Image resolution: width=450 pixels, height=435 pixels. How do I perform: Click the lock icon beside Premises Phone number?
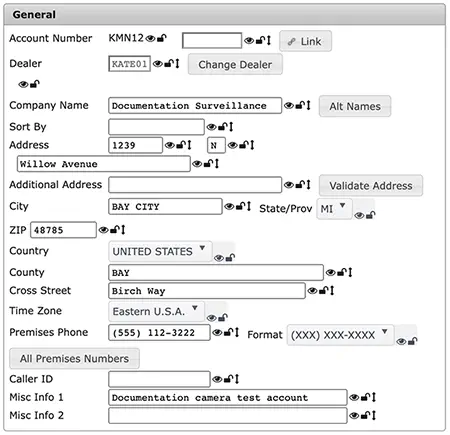coord(229,332)
